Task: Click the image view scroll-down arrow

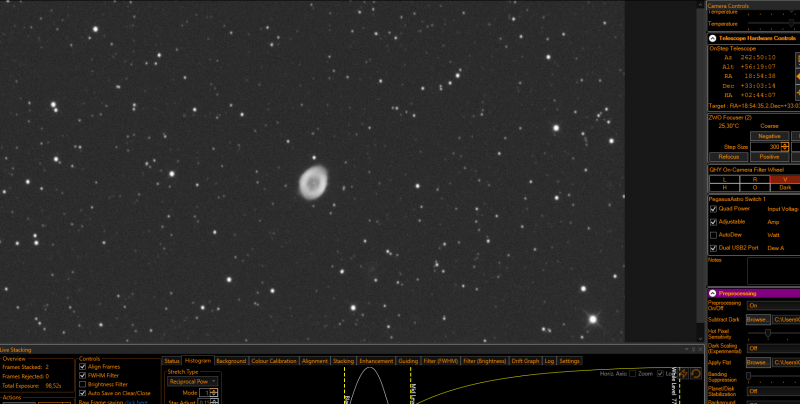Action: tap(700, 339)
